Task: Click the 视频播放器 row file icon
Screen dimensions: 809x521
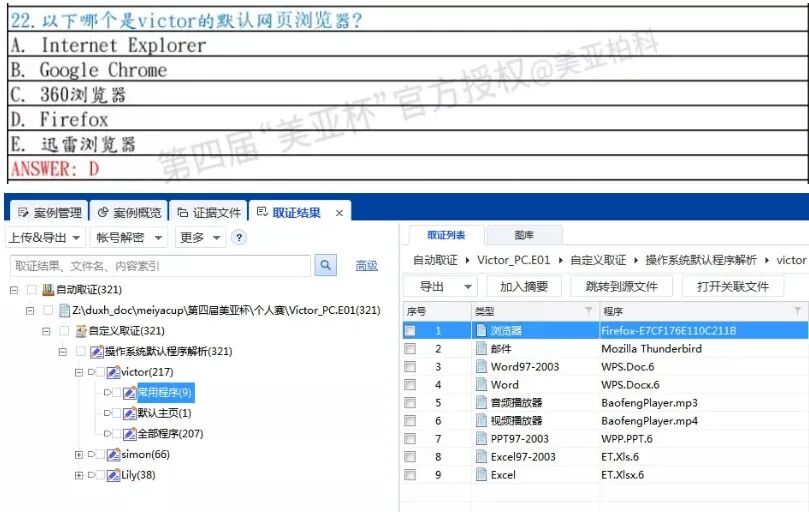Action: (x=481, y=420)
